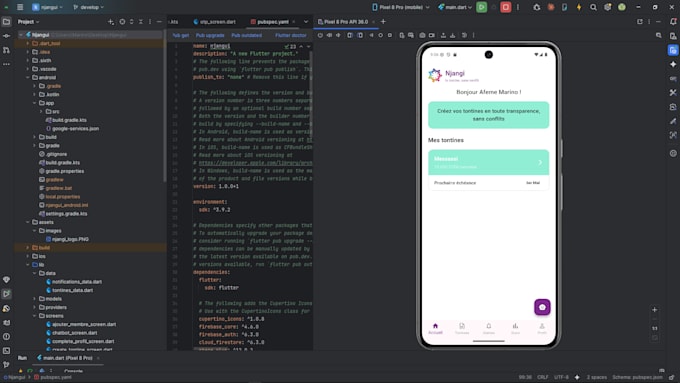The image size is (680, 383).
Task: Open Project view mode dropdown
Action: (x=28, y=22)
